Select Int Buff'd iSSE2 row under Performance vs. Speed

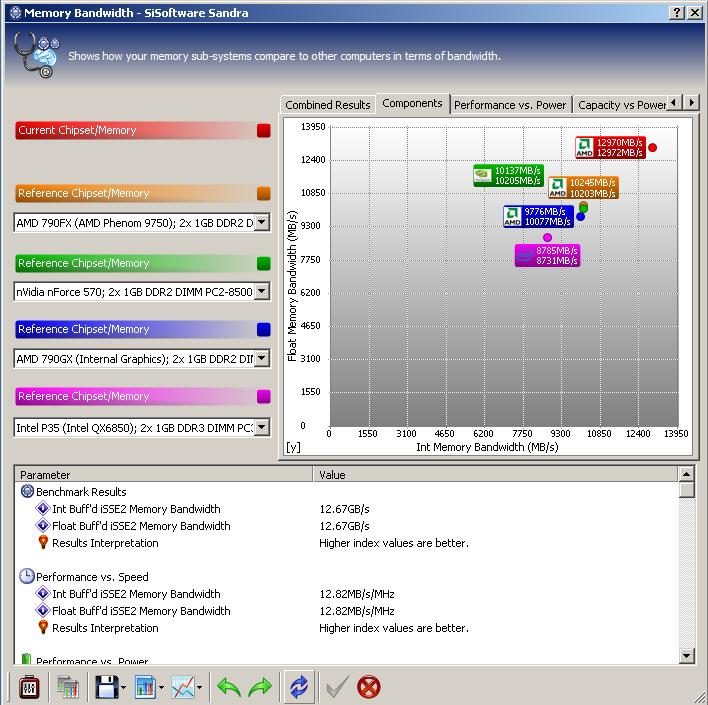point(136,594)
